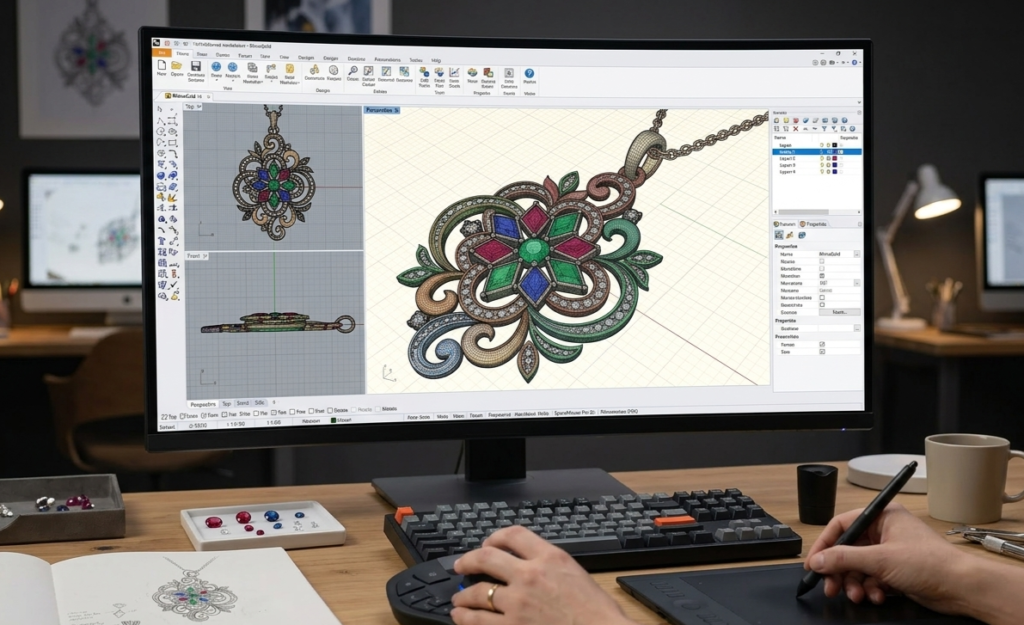This screenshot has width=1024, height=625.
Task: Click the wide button in Properties panel
Action: point(839,312)
